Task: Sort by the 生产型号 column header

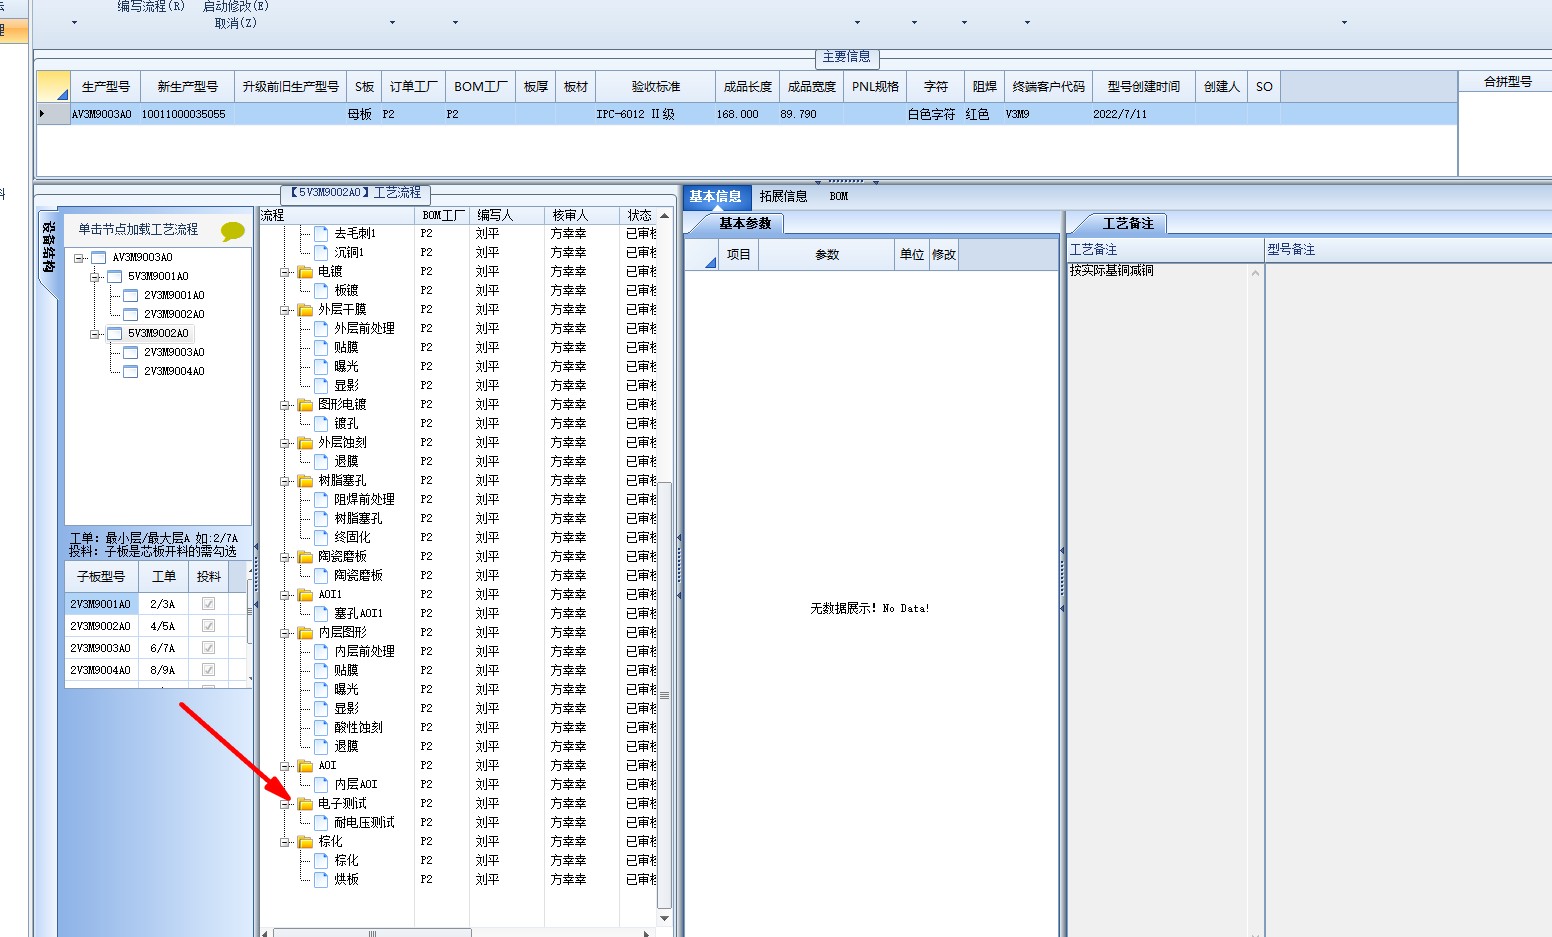Action: (x=106, y=87)
